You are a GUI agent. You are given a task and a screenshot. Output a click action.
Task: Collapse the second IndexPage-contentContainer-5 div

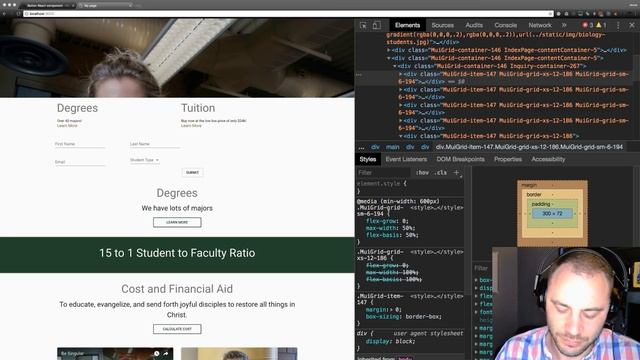(389, 58)
